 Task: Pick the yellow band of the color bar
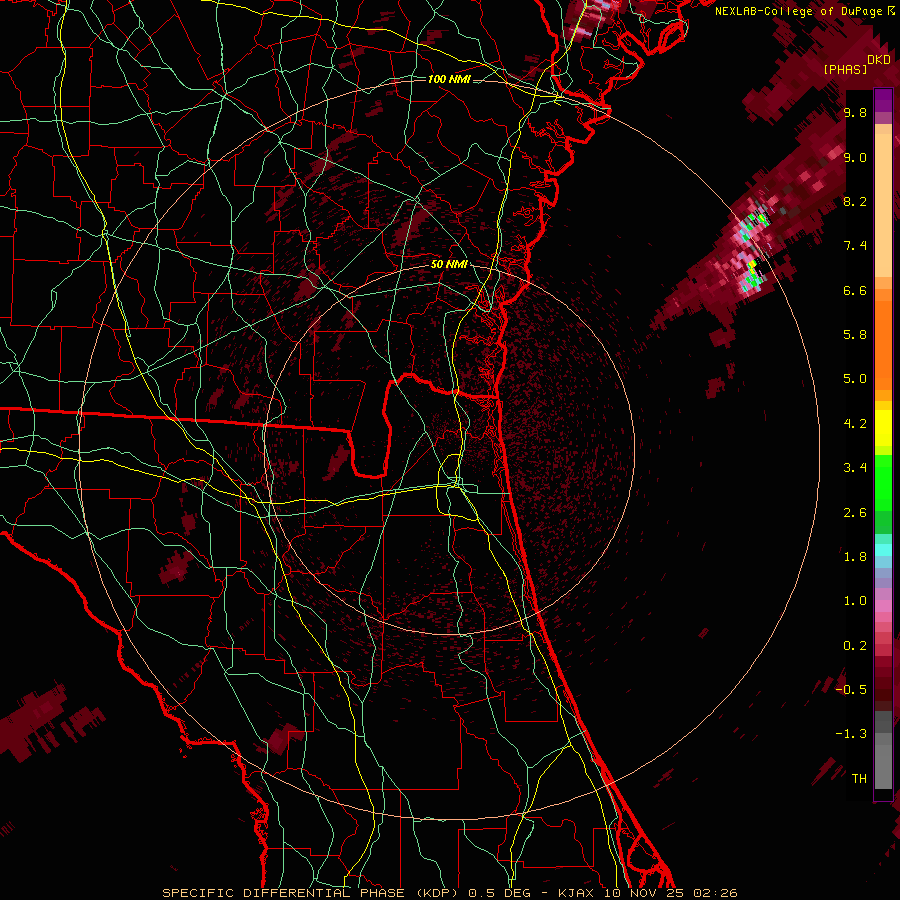click(x=883, y=428)
